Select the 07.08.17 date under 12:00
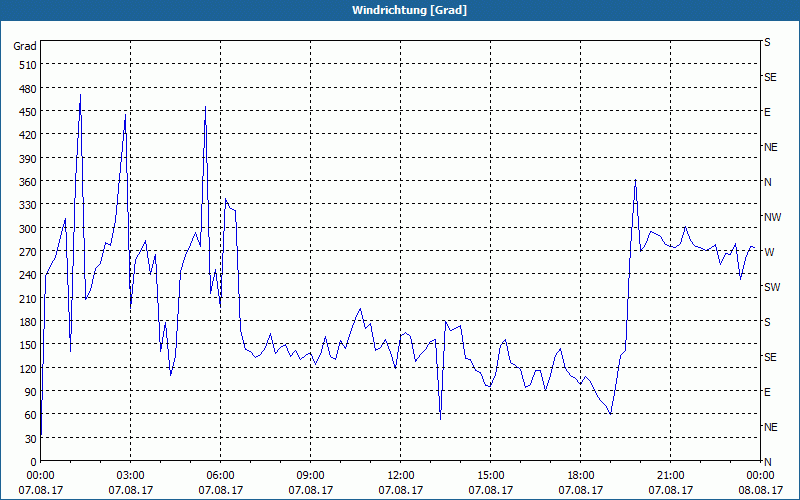800x500 pixels. 401,490
